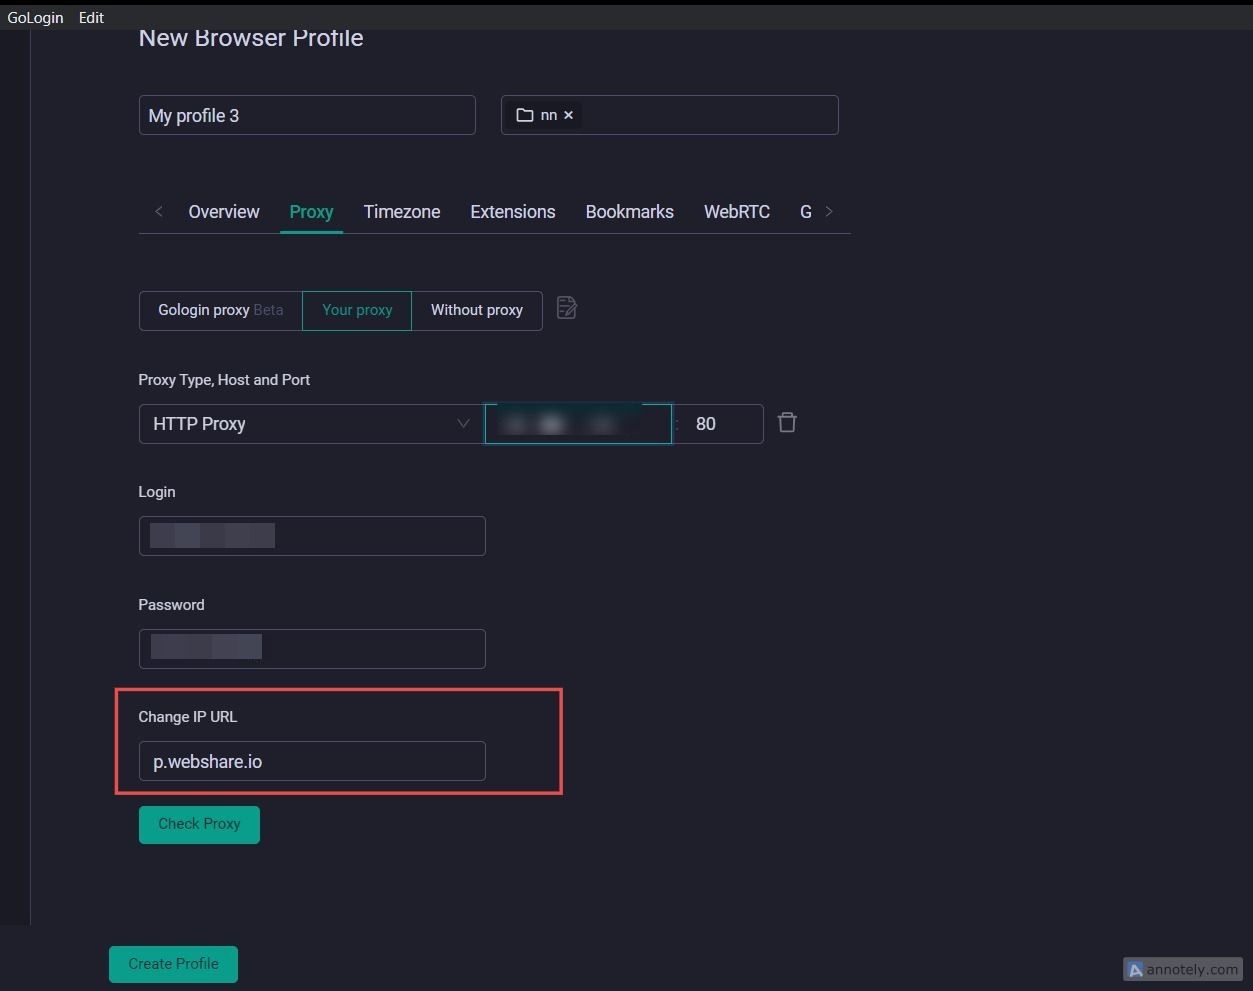Open the Extensions tab
Image resolution: width=1253 pixels, height=991 pixels.
point(513,212)
